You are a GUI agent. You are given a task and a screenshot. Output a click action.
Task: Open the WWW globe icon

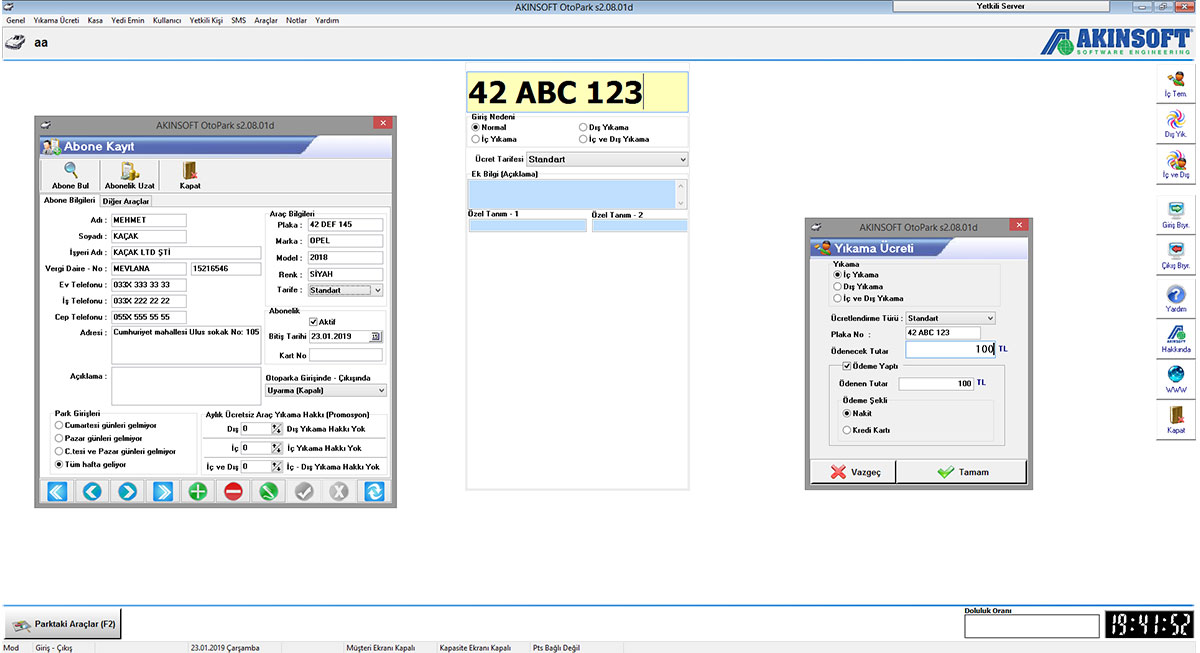(1176, 376)
